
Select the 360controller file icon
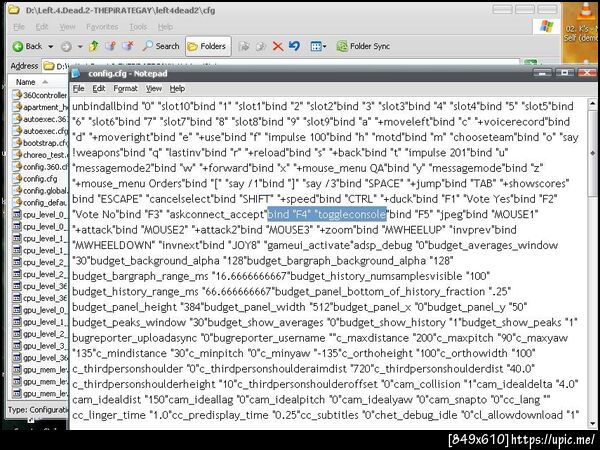coord(17,95)
